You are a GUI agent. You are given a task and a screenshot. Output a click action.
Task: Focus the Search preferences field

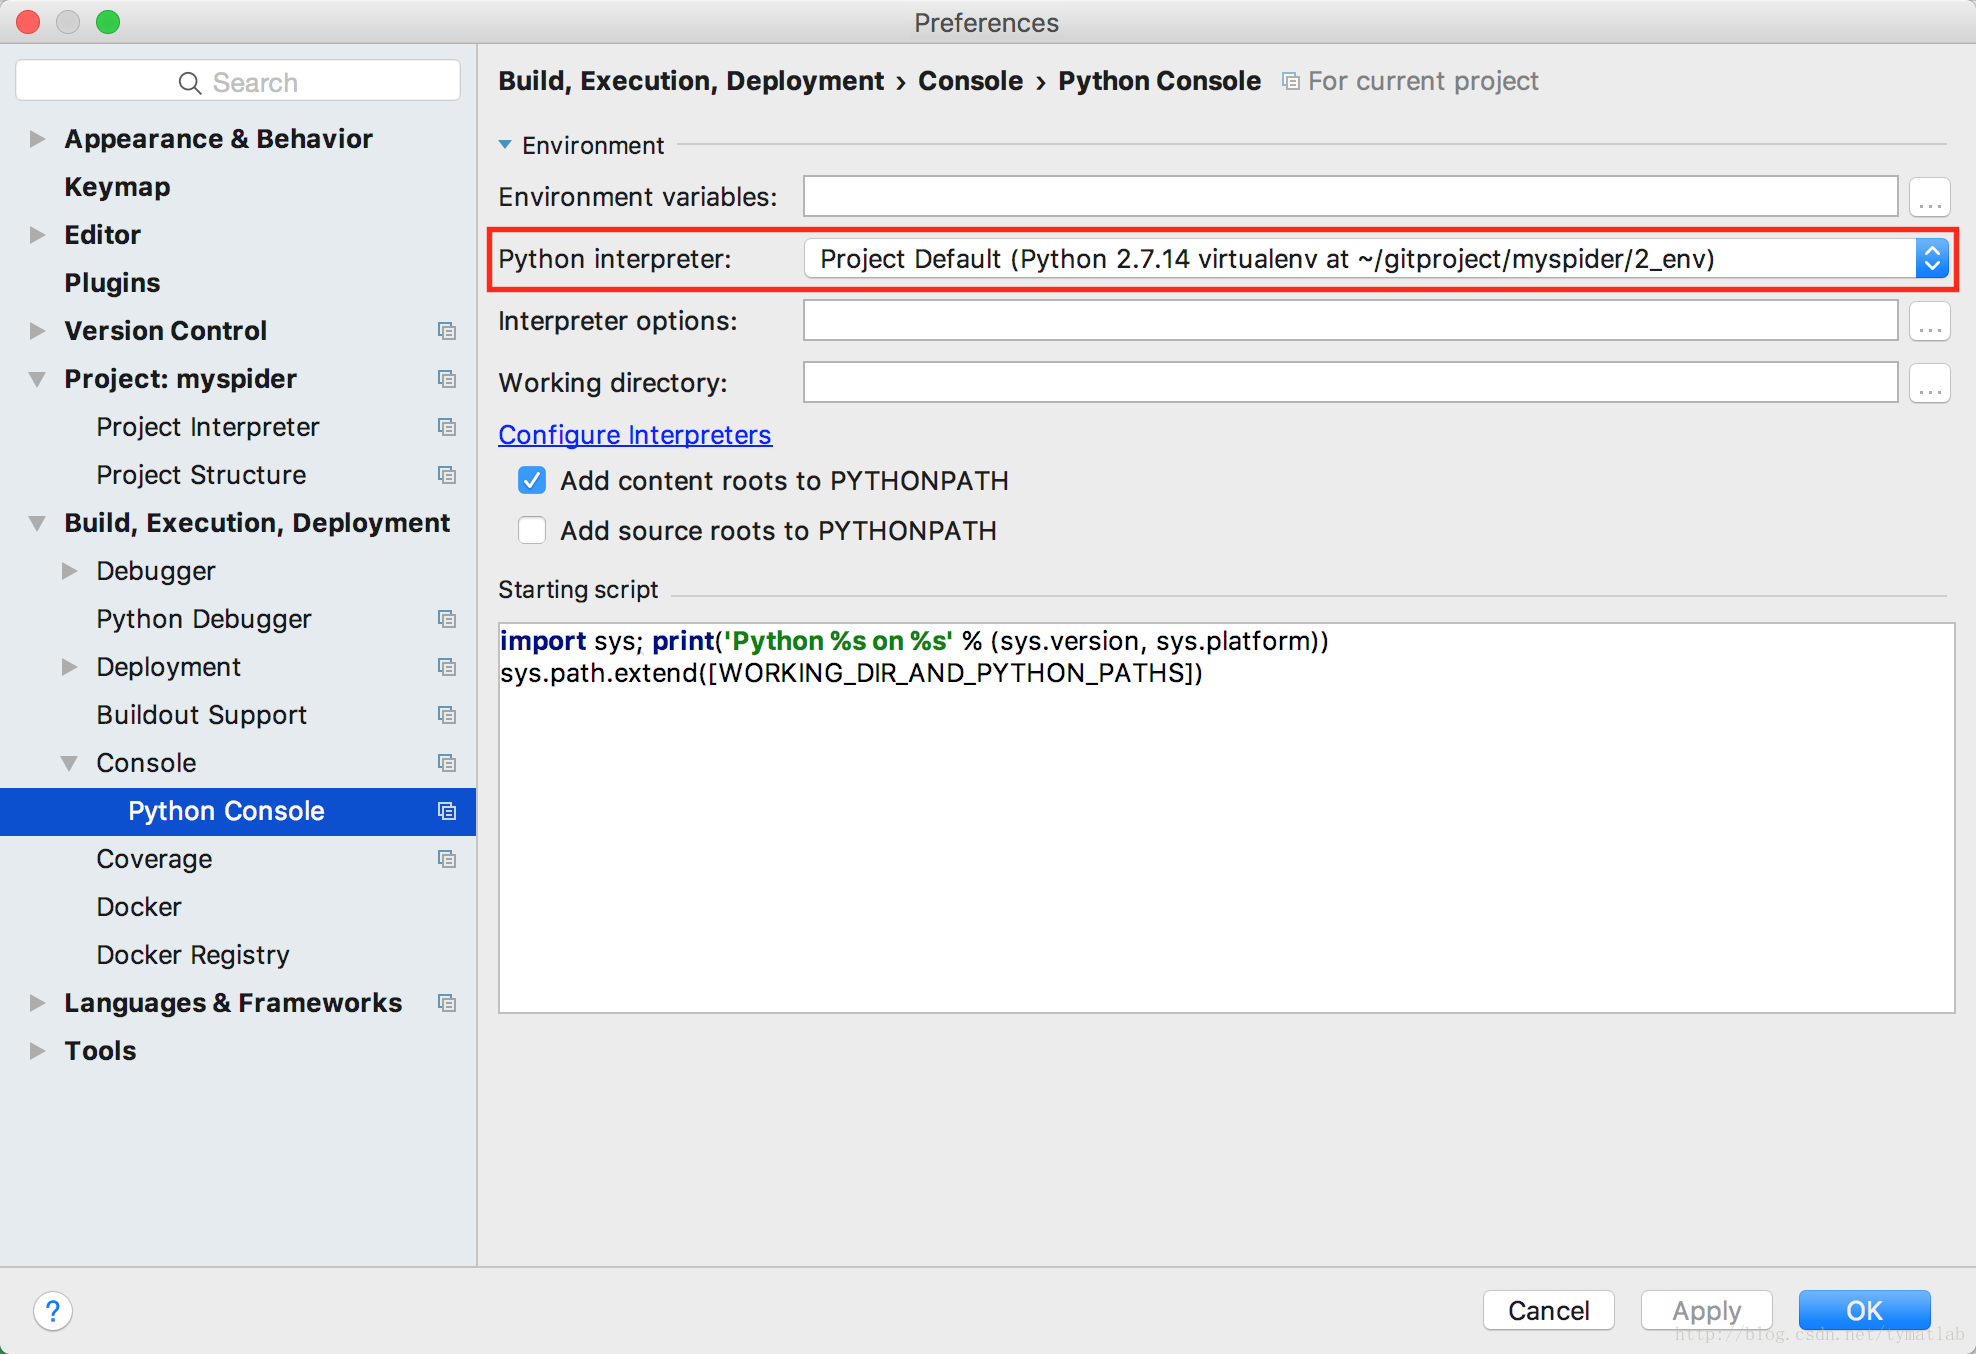[238, 82]
